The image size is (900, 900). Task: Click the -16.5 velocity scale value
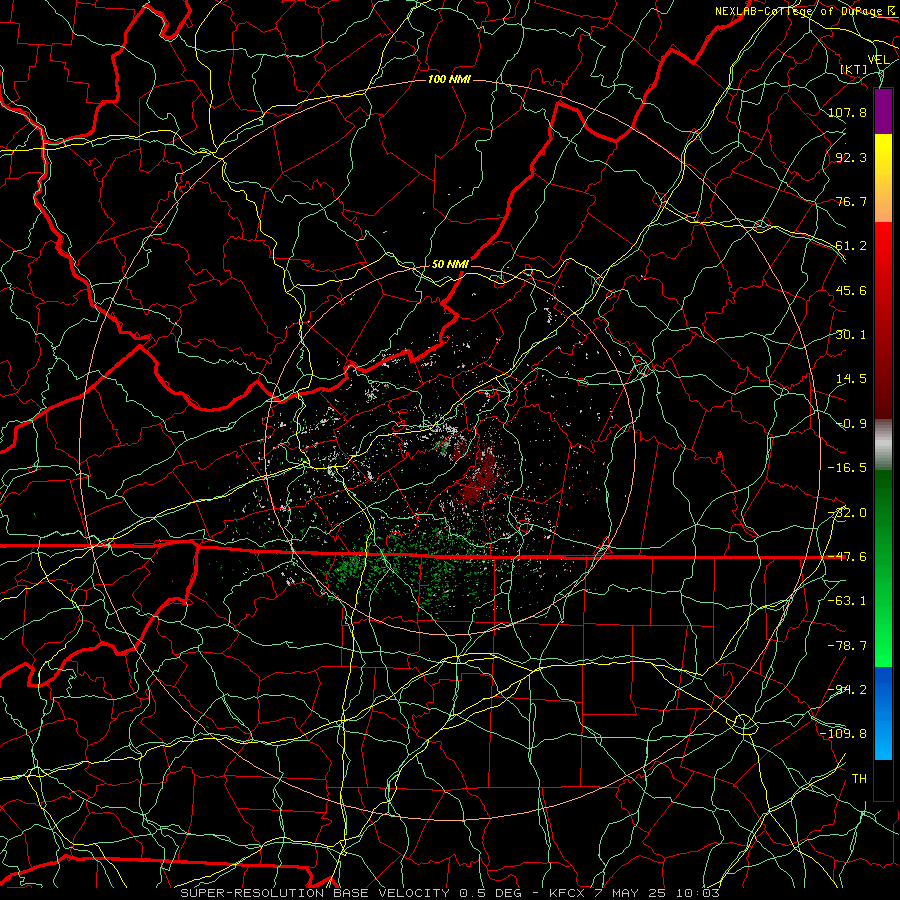point(847,468)
